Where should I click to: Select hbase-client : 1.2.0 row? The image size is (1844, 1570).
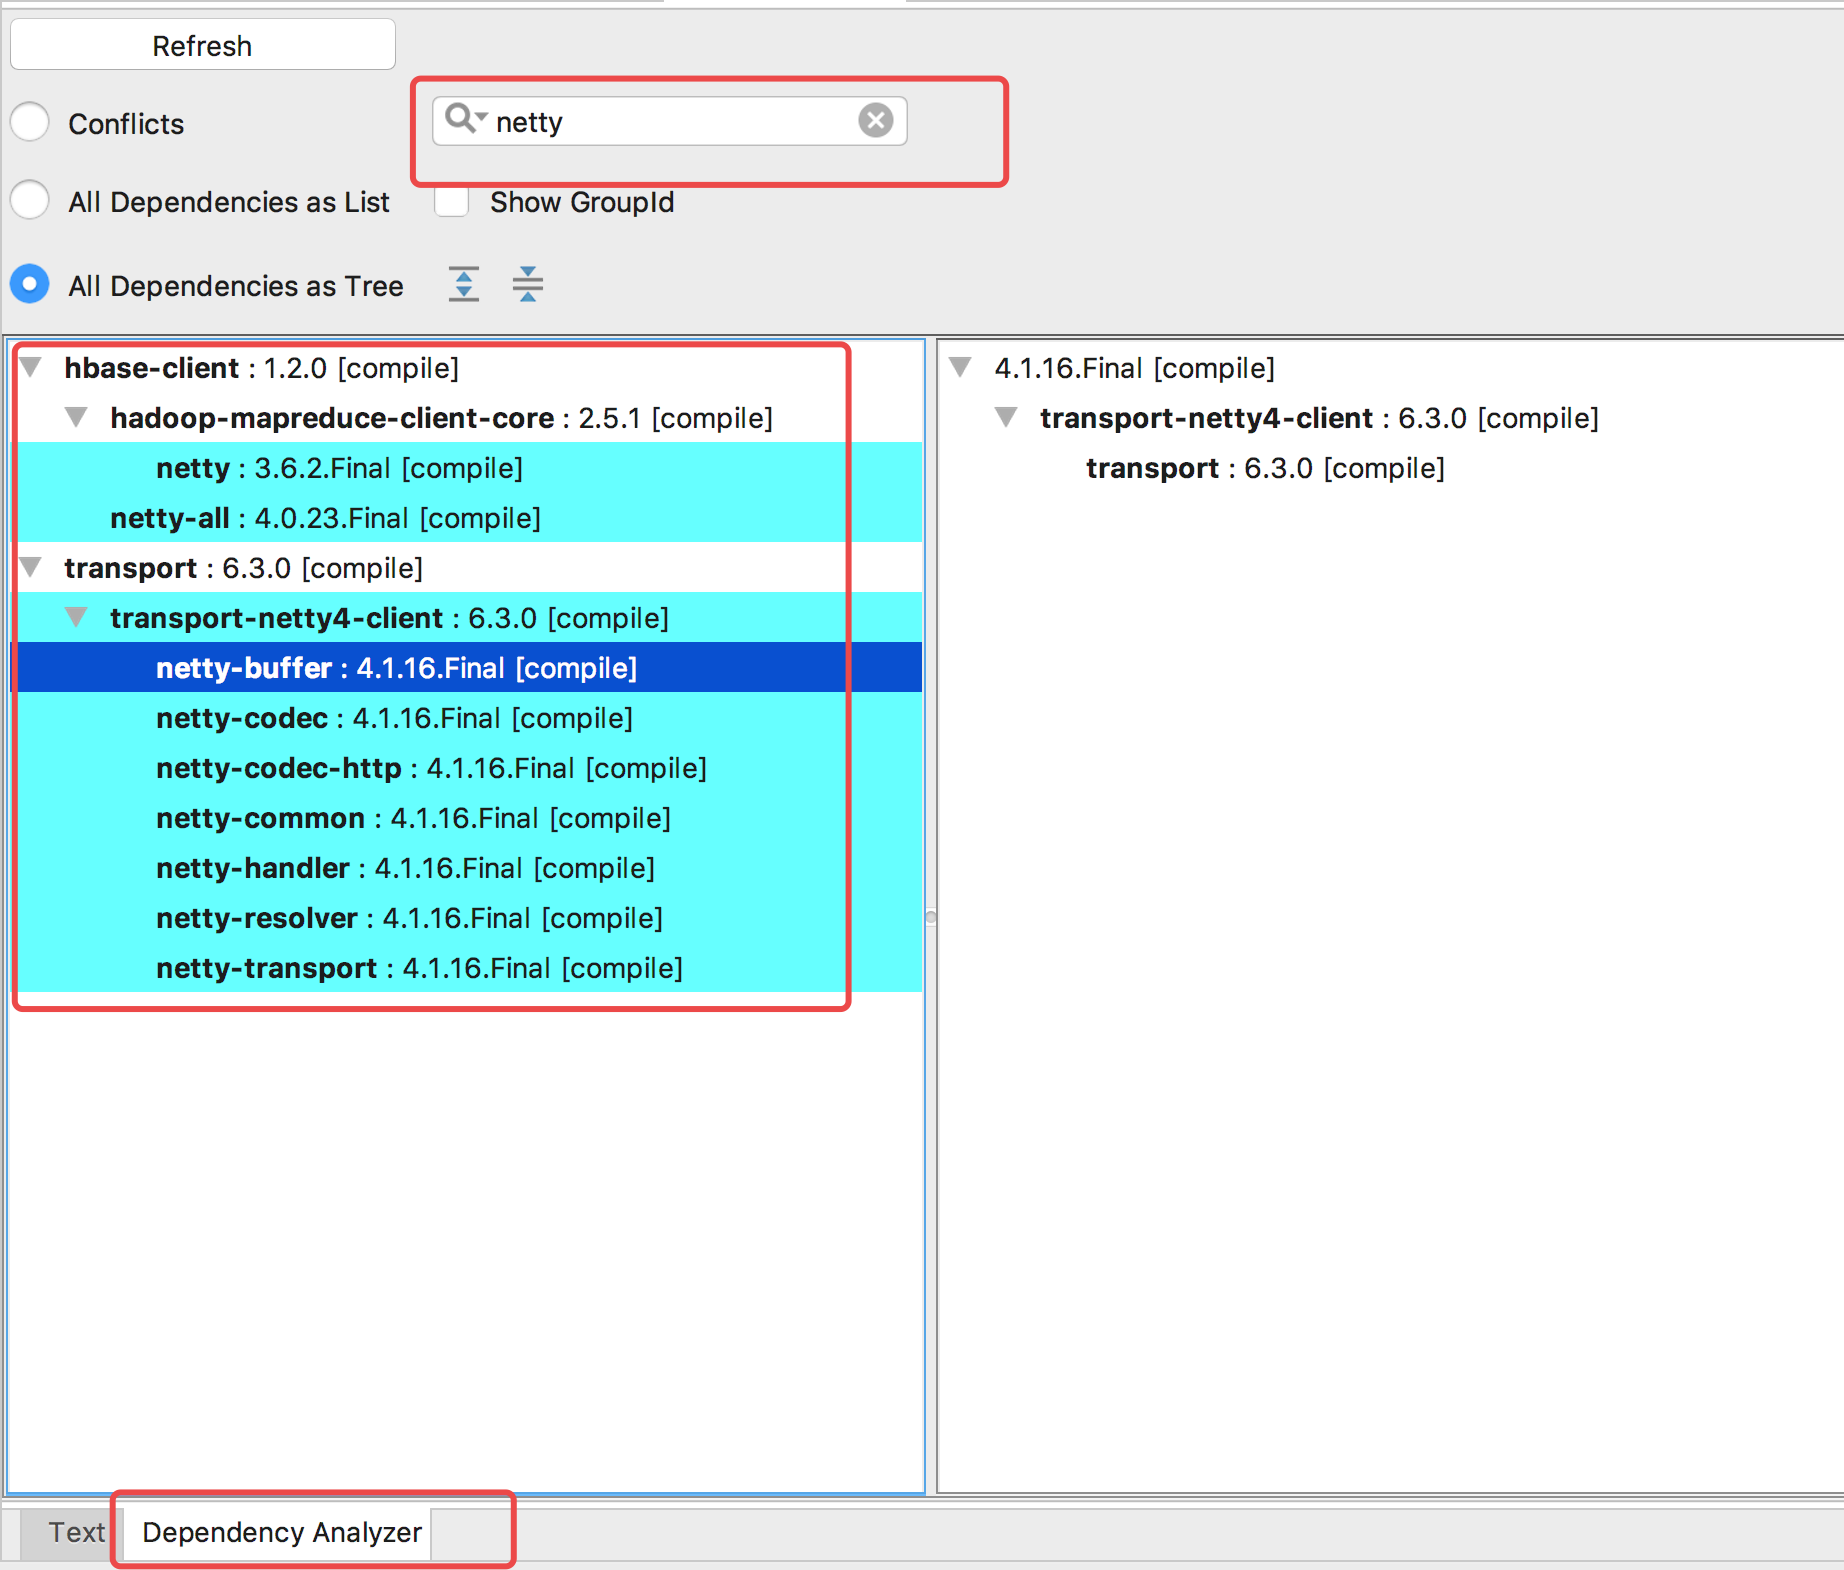(466, 367)
